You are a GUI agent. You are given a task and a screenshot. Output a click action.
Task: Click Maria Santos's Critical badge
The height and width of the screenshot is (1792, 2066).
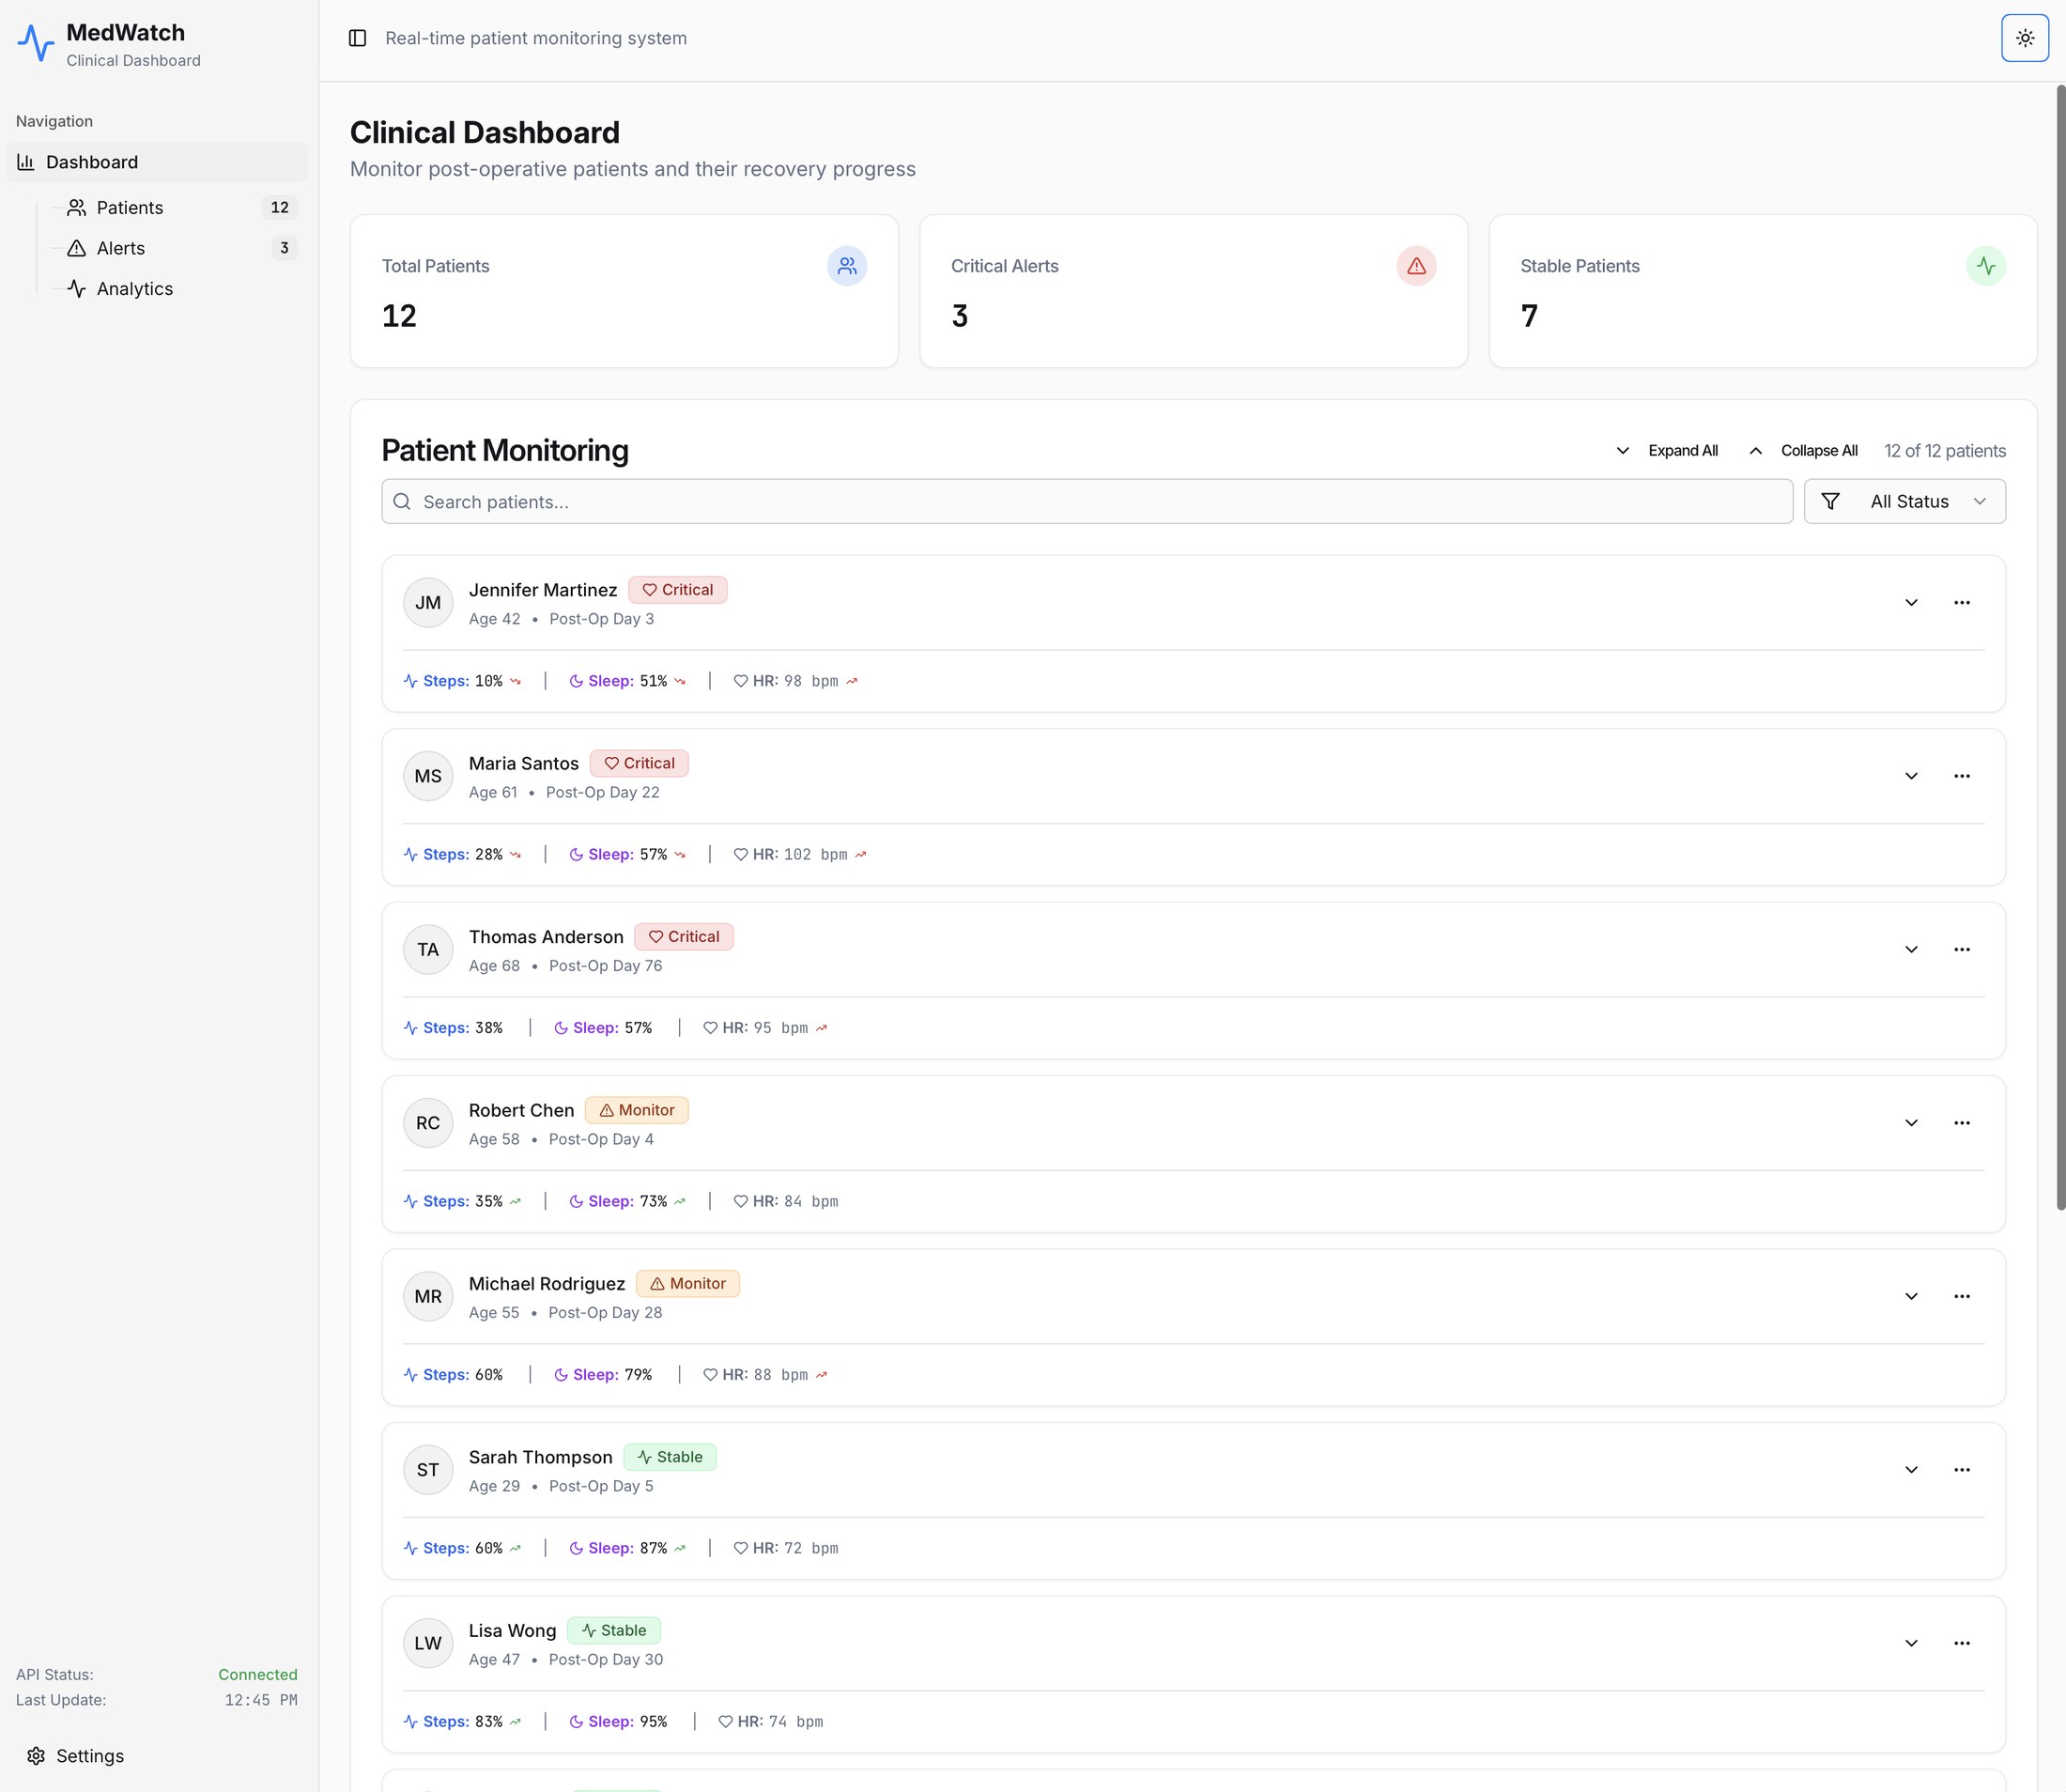tap(639, 764)
